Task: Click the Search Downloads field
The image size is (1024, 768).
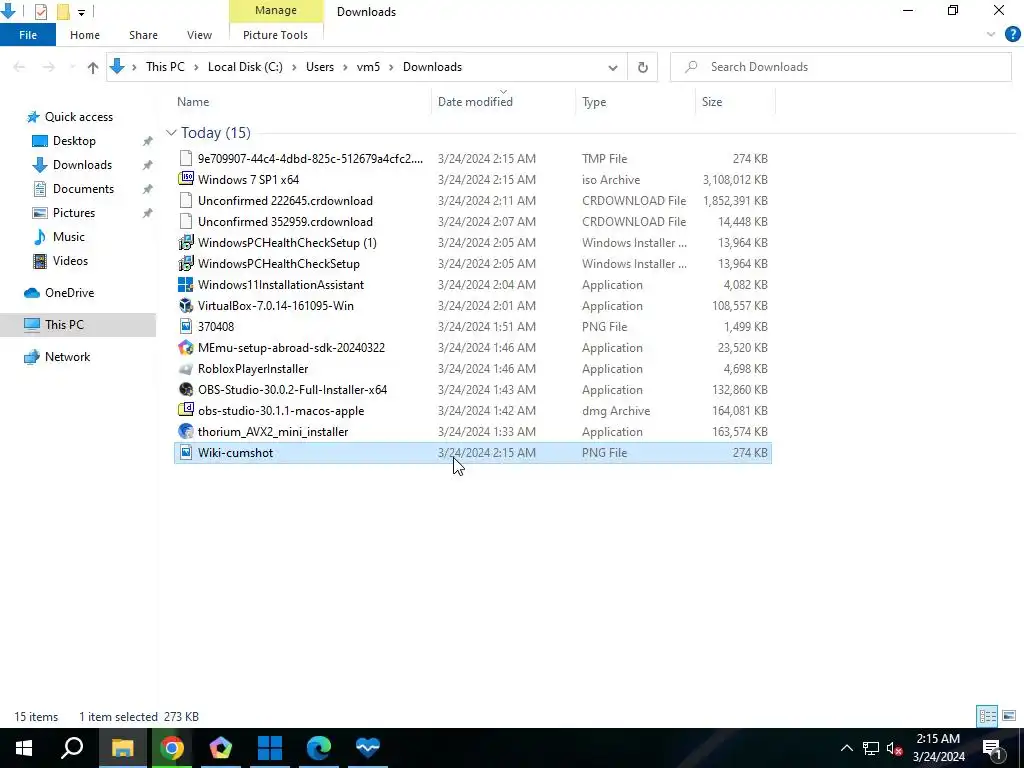Action: pyautogui.click(x=841, y=67)
